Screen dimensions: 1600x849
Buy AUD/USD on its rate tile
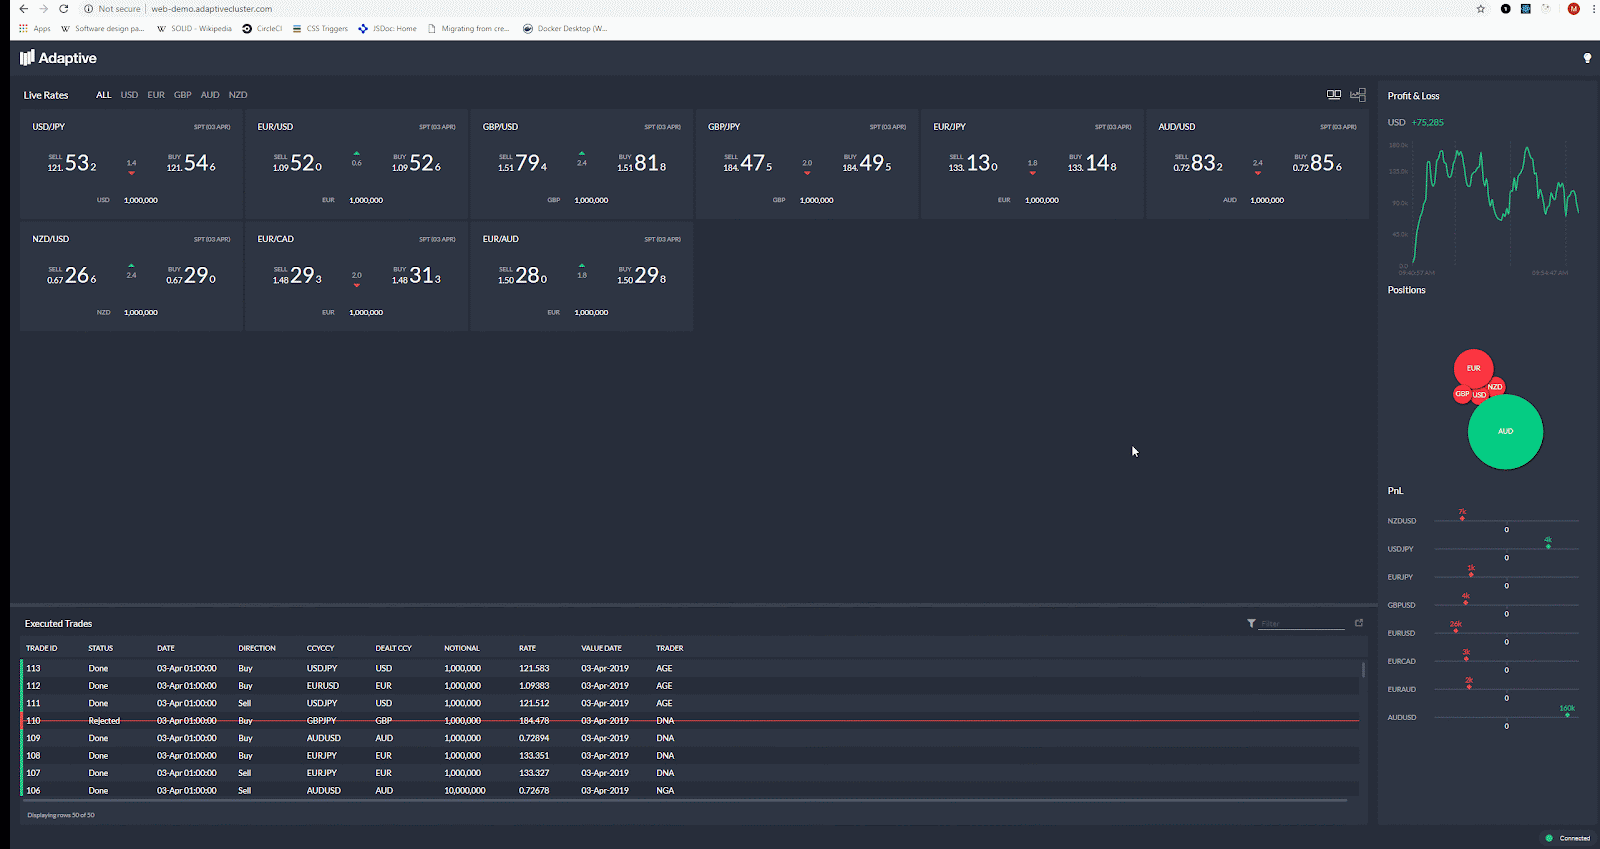(1317, 163)
